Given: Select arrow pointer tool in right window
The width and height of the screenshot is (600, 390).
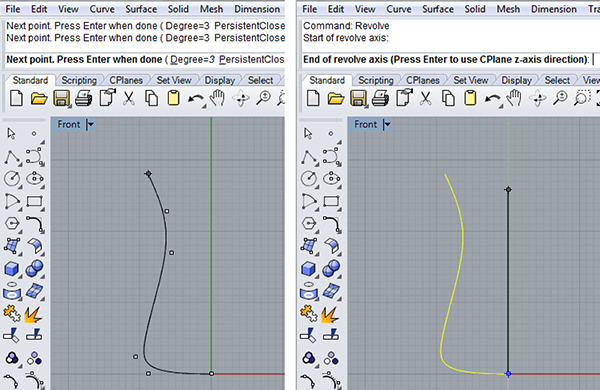Looking at the screenshot, I should 308,134.
